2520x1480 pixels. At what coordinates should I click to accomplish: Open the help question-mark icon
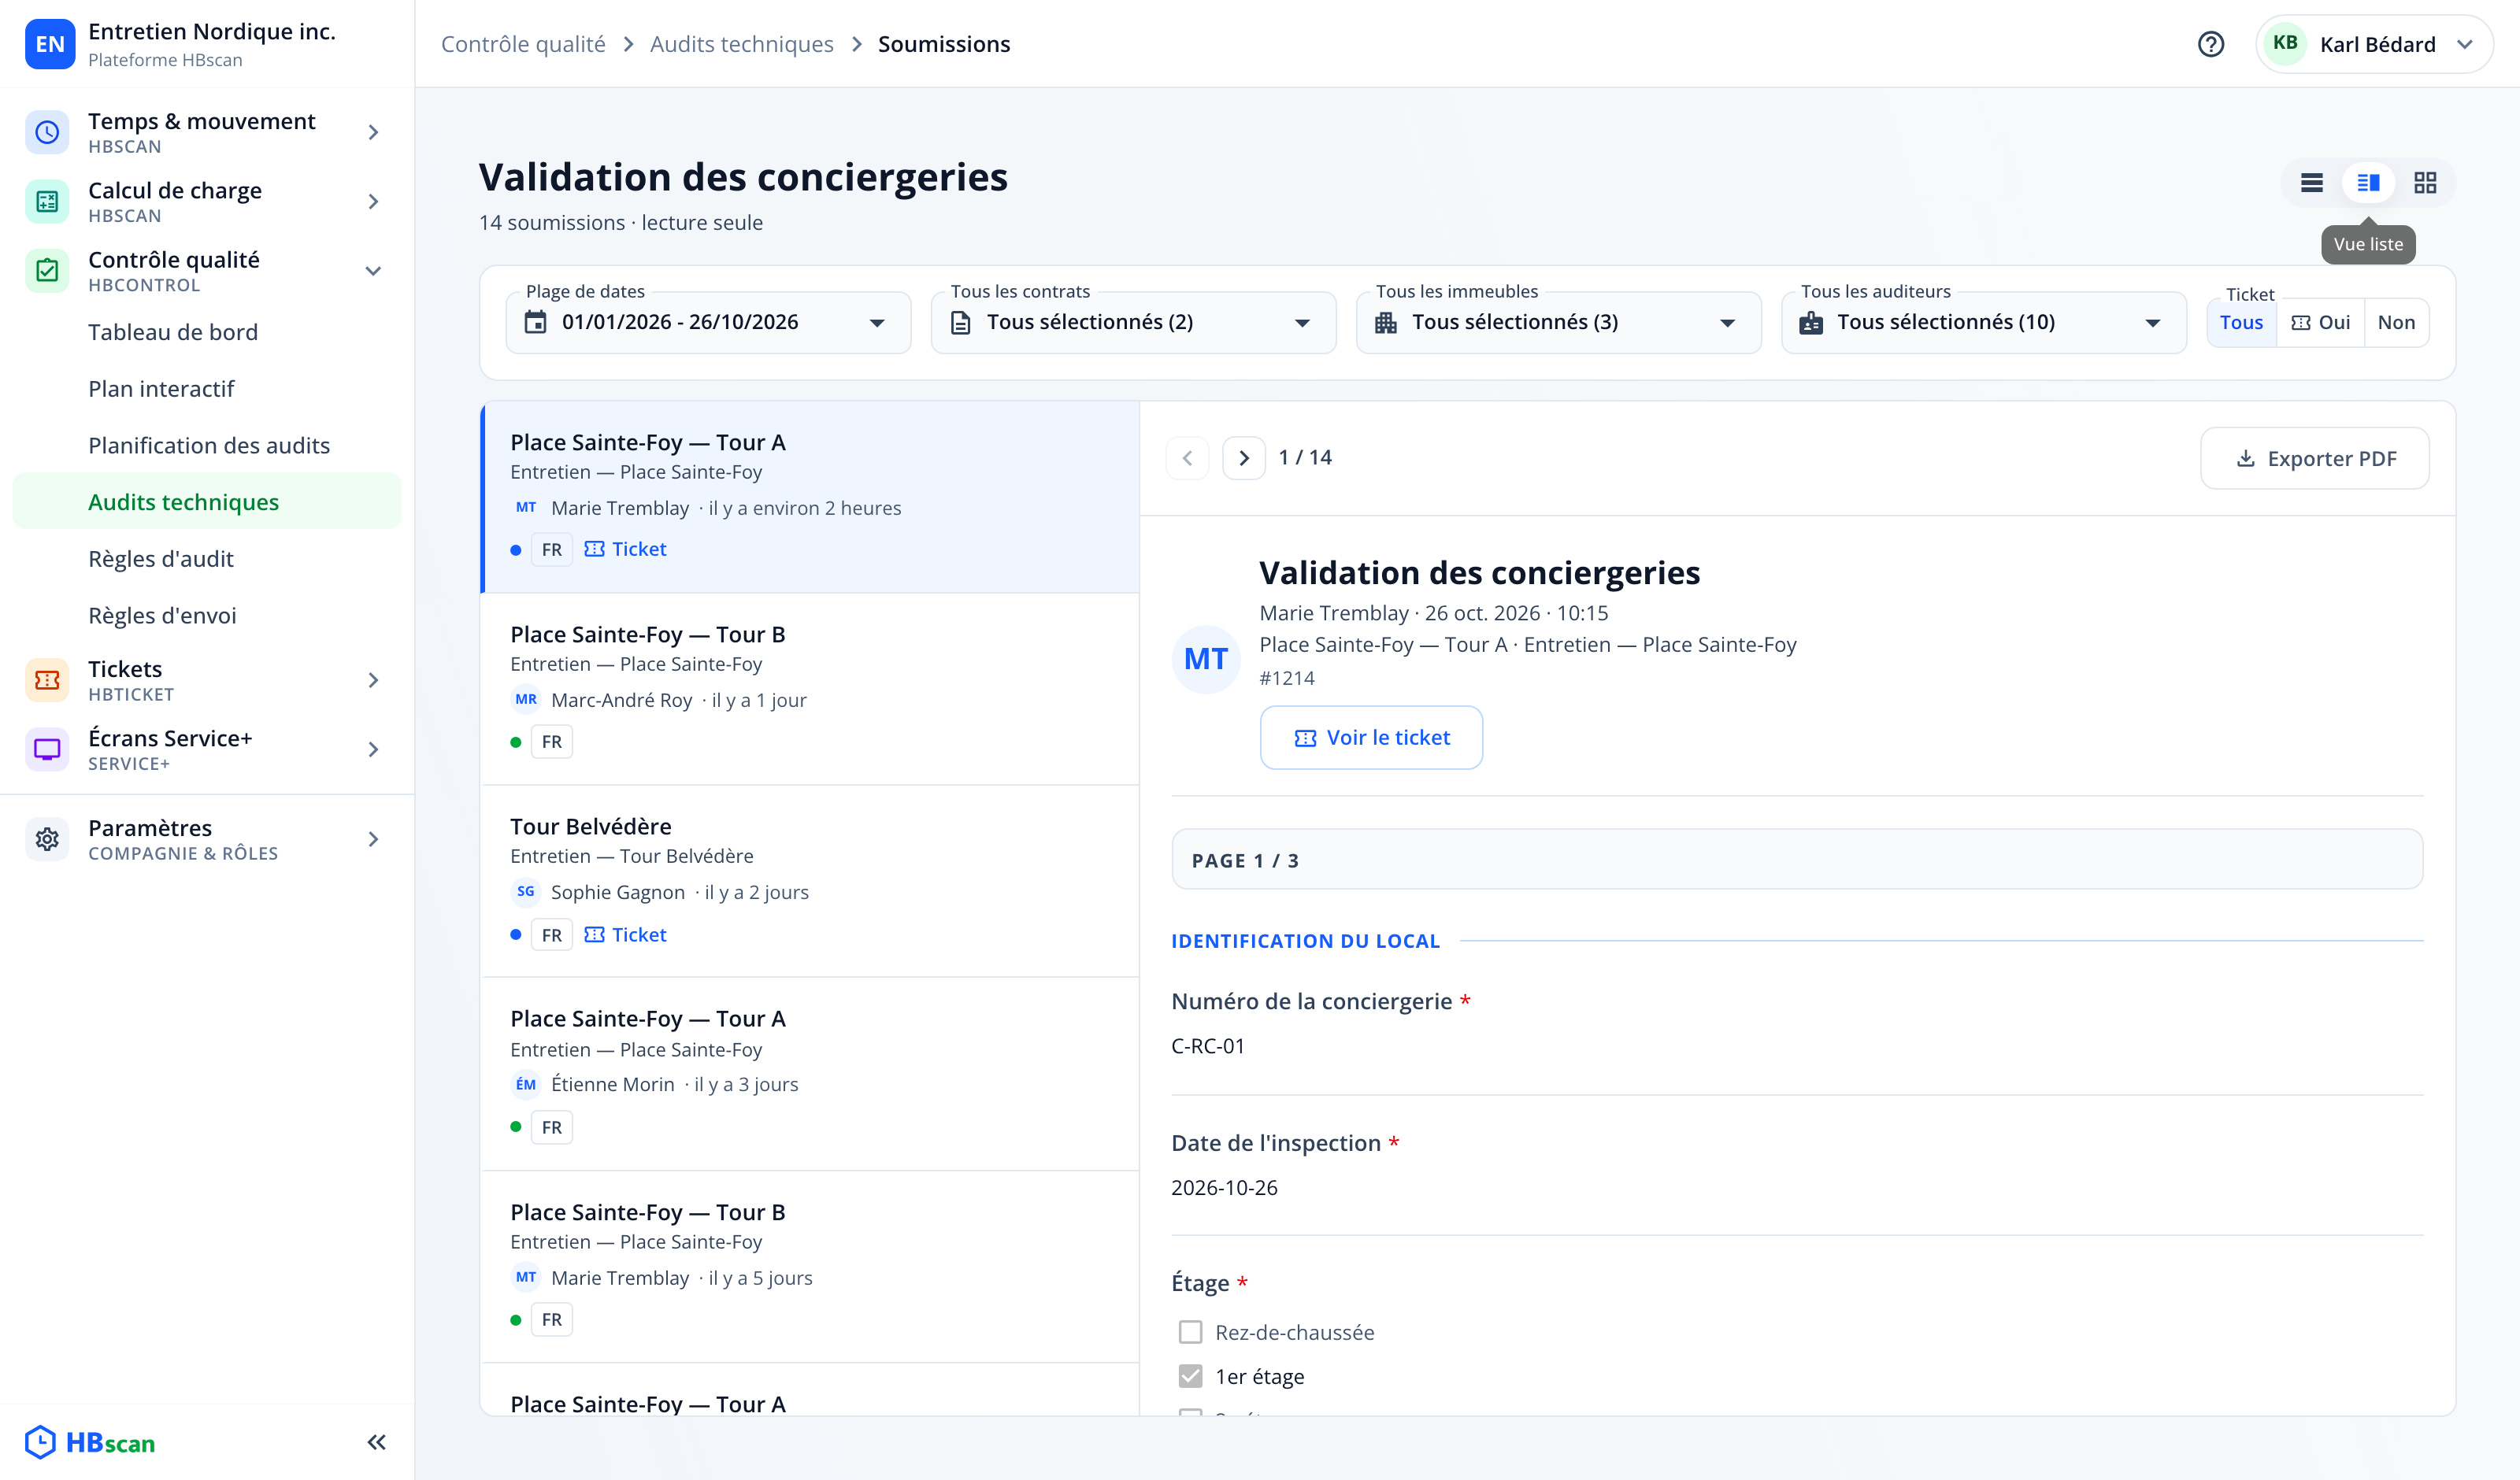[x=2210, y=44]
